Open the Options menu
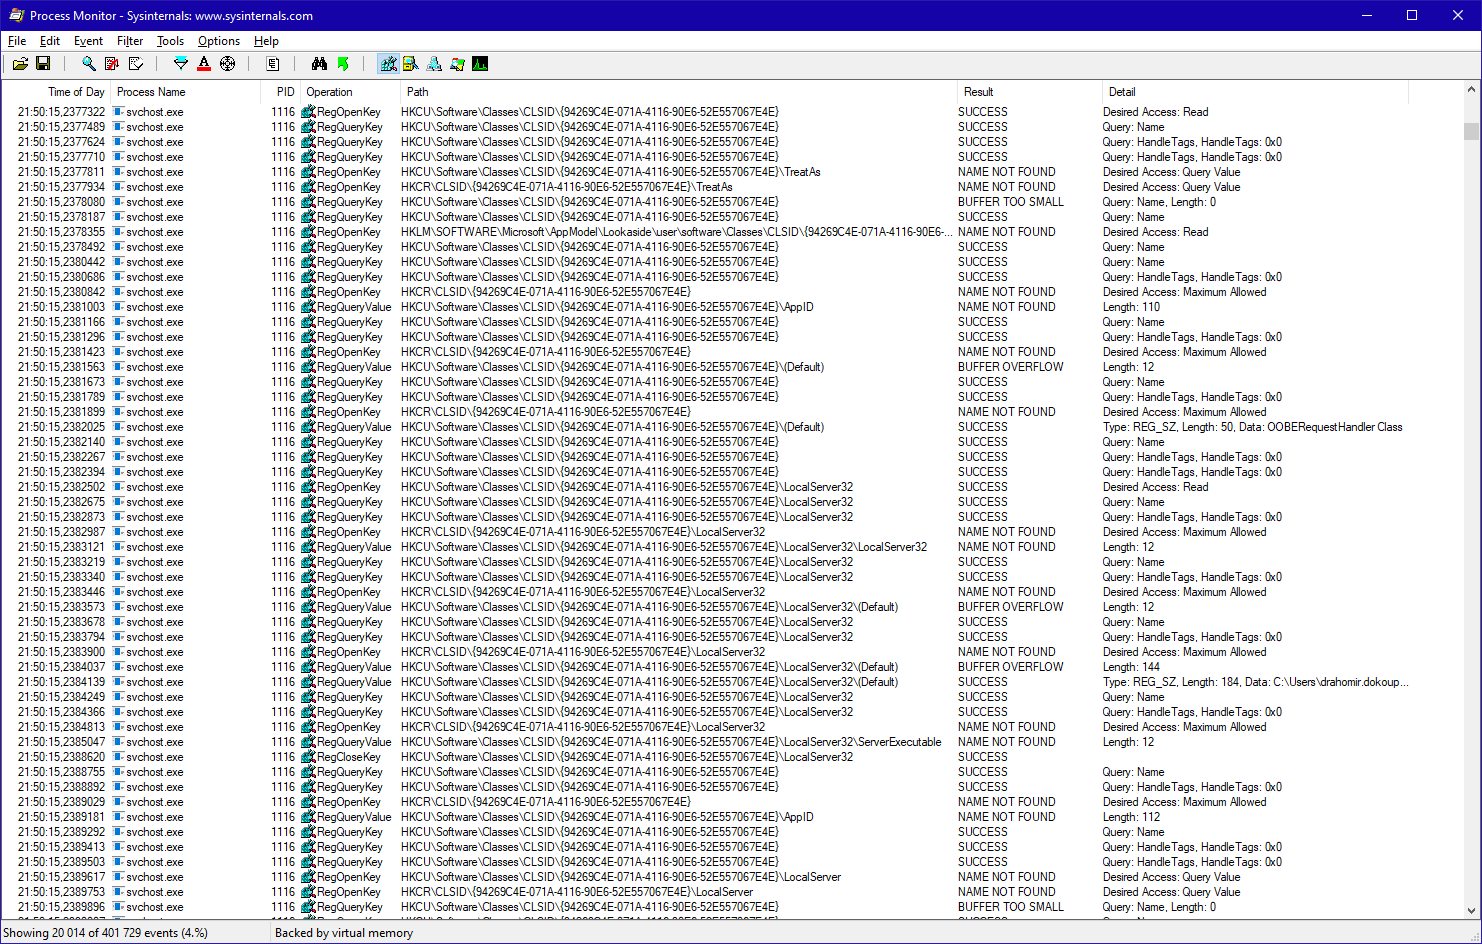 (x=218, y=41)
